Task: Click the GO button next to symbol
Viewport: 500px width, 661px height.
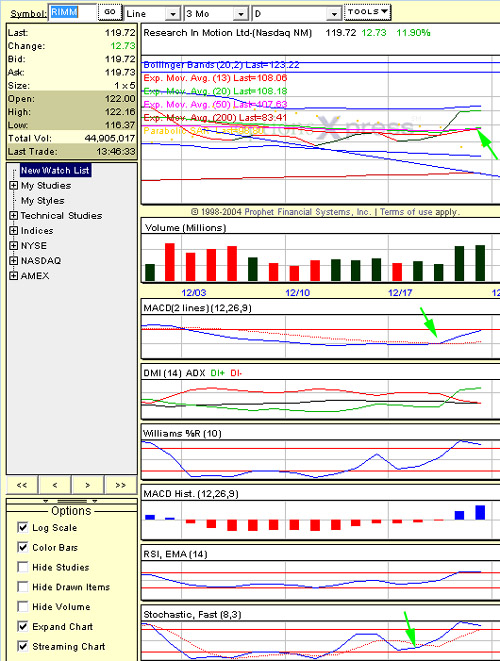Action: (x=110, y=12)
